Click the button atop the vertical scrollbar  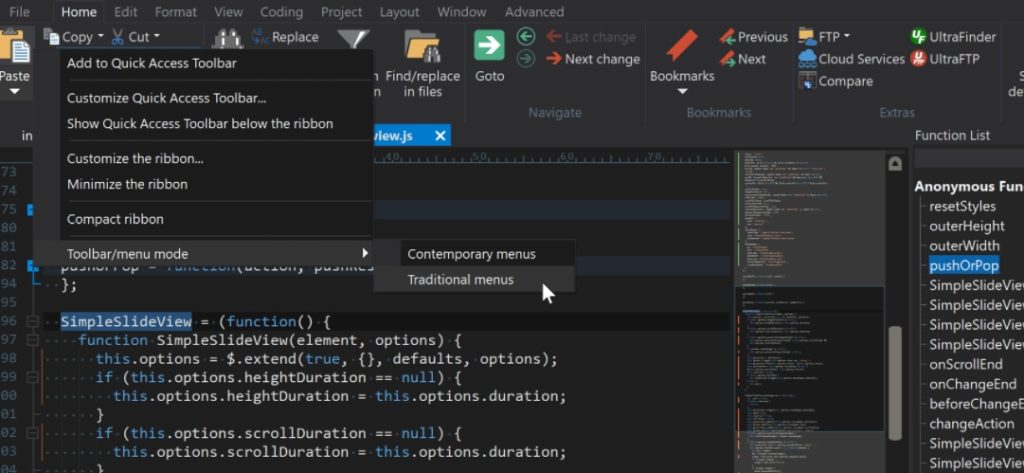tap(895, 164)
